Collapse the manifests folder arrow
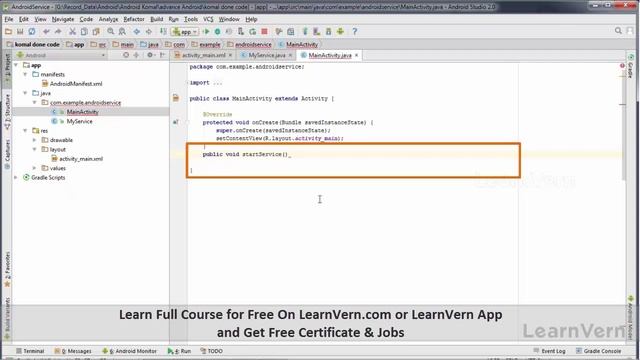This screenshot has height=360, width=640. pos(25,74)
